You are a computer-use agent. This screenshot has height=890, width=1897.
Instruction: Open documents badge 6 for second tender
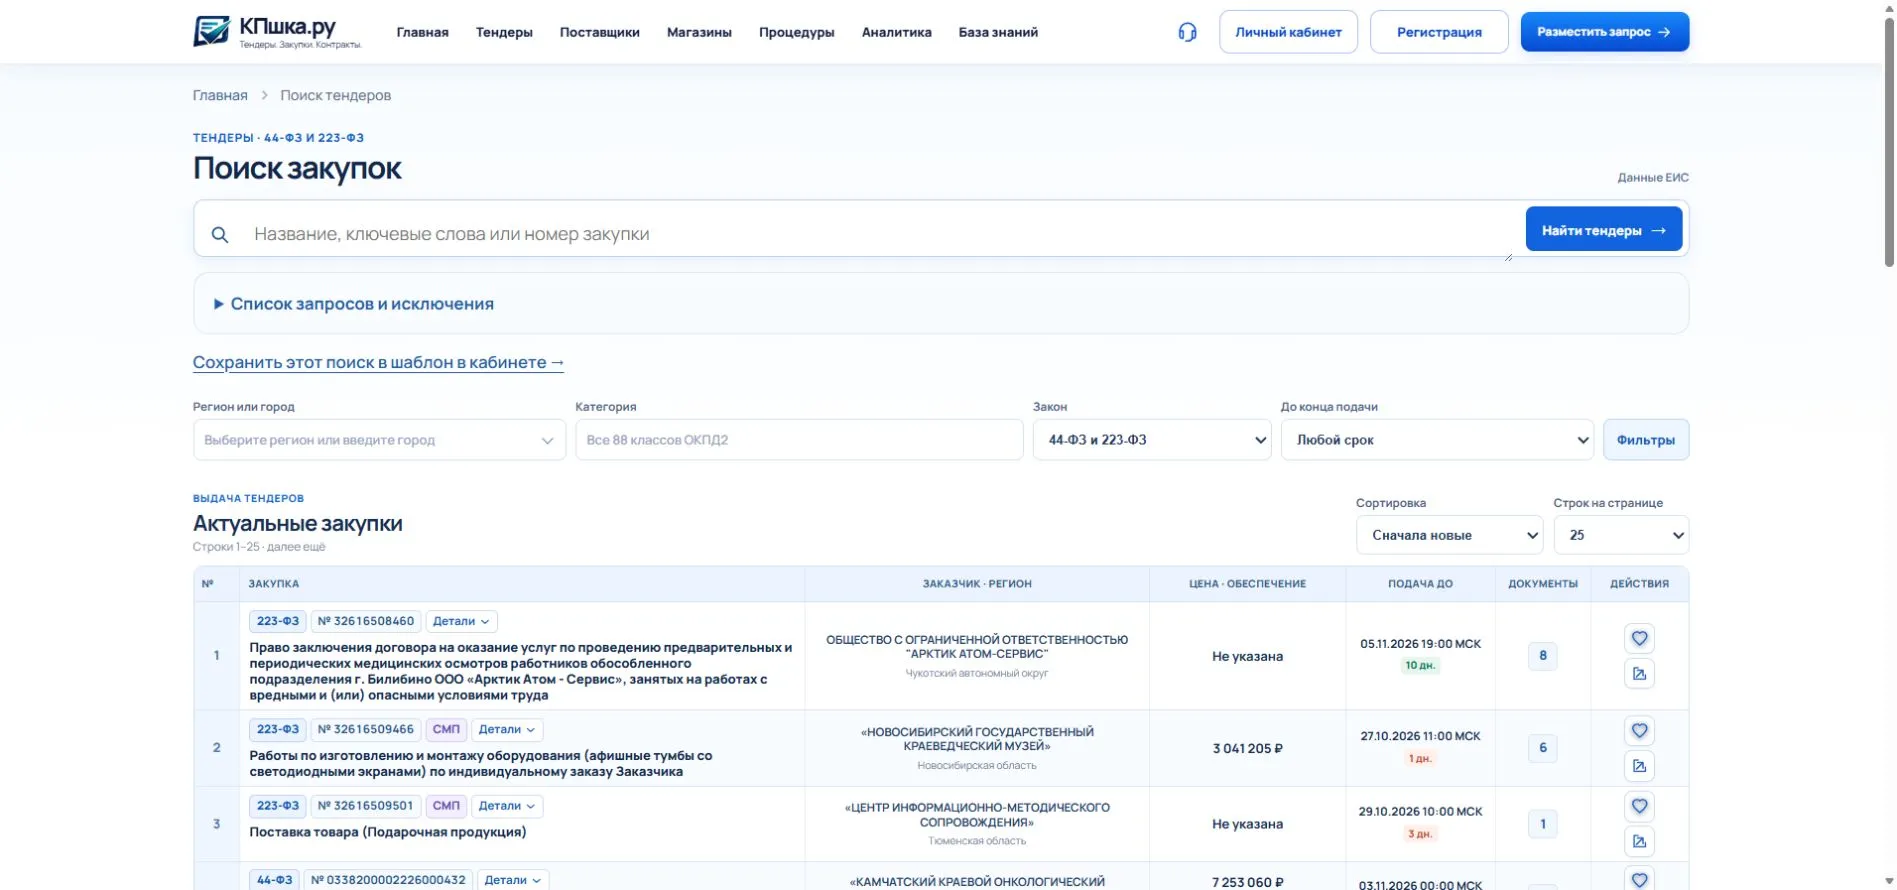[1542, 748]
